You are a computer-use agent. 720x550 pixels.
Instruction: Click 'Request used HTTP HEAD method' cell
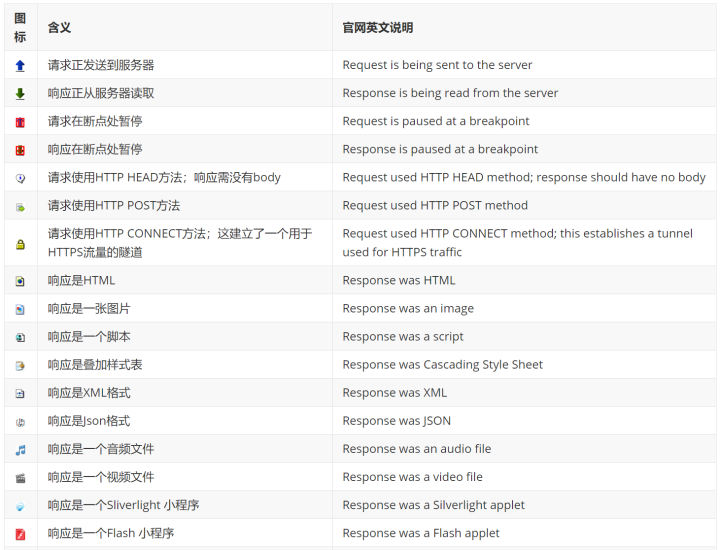524,177
